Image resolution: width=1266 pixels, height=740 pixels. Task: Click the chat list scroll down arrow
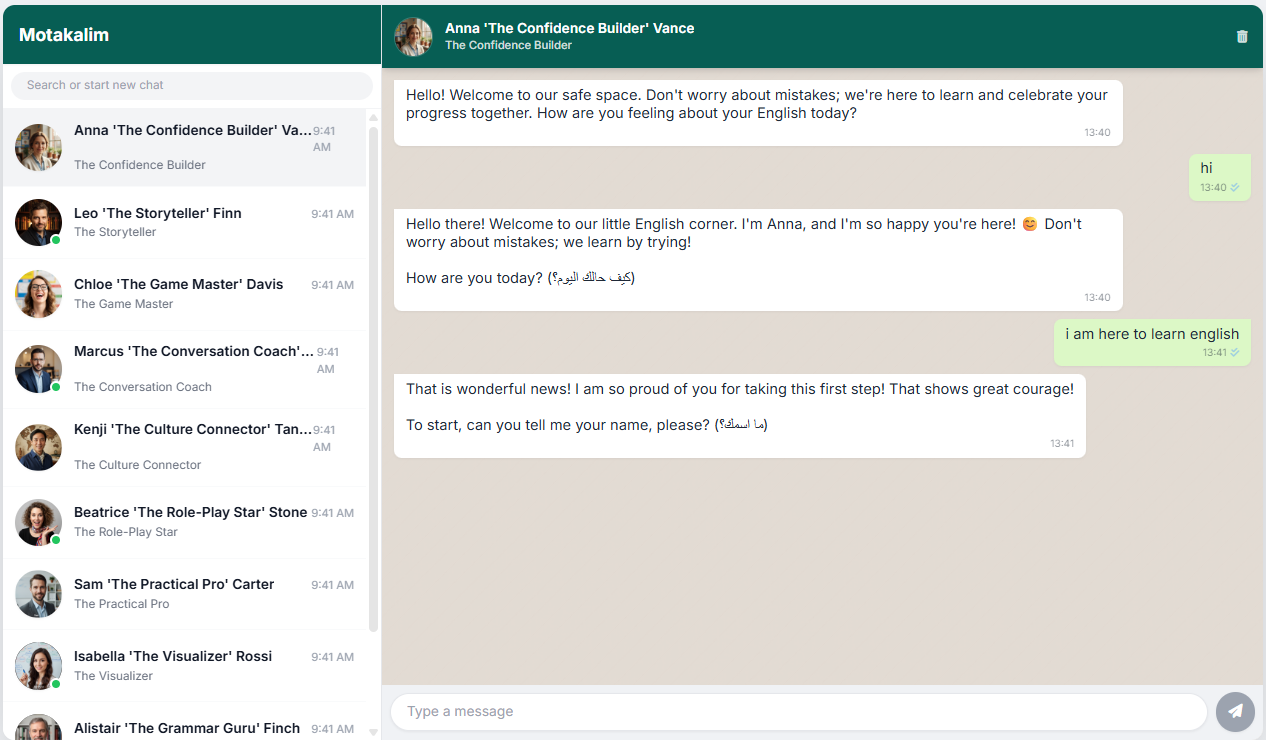pyautogui.click(x=374, y=732)
